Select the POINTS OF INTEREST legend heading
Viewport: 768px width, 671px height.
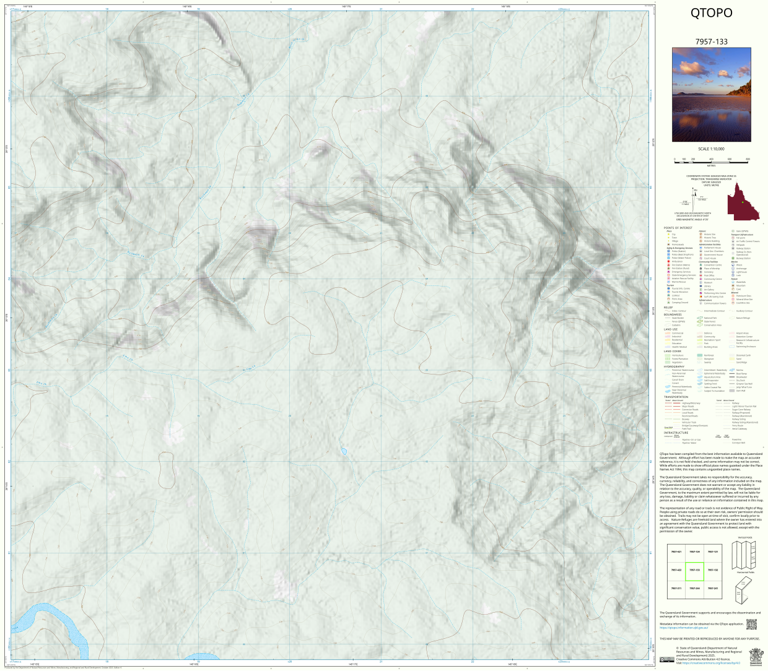click(678, 228)
